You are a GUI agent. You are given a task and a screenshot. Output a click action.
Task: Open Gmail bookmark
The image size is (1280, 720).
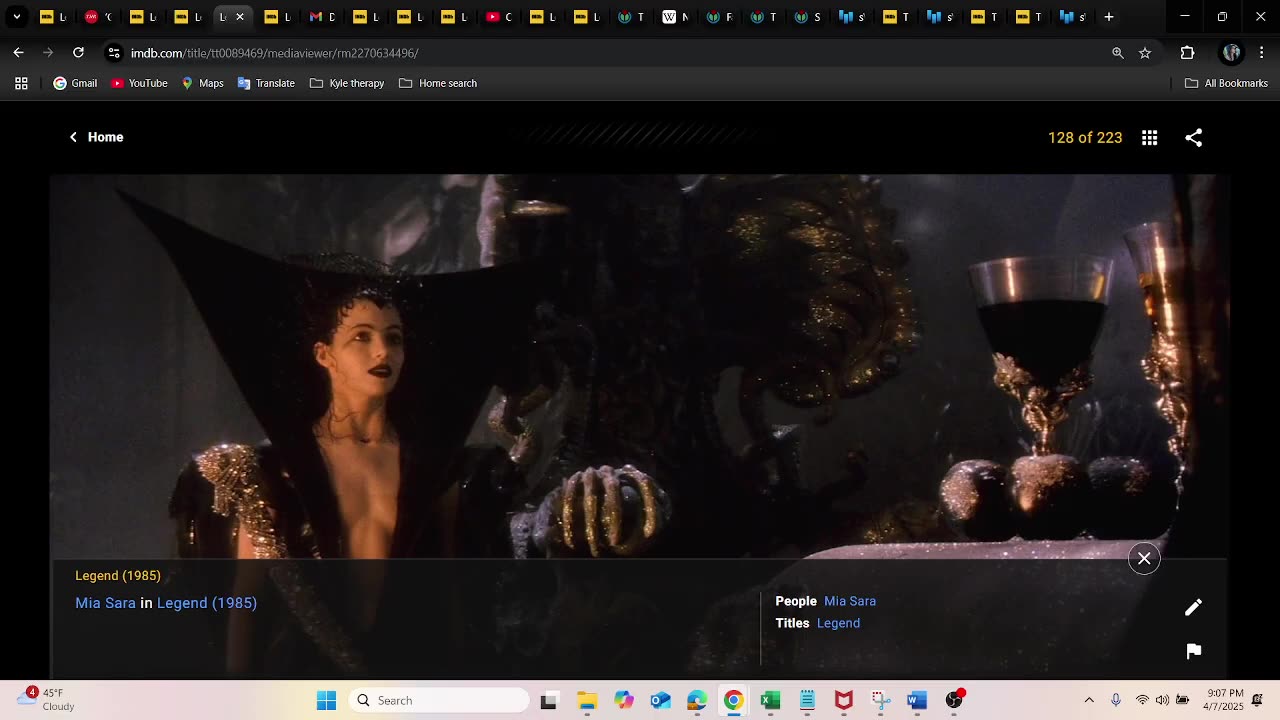pos(75,83)
